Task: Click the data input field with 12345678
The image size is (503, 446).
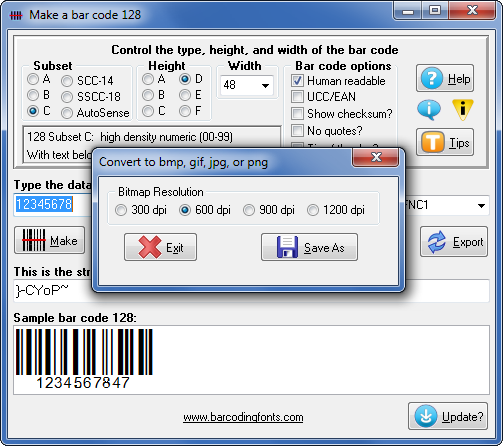Action: pos(53,204)
